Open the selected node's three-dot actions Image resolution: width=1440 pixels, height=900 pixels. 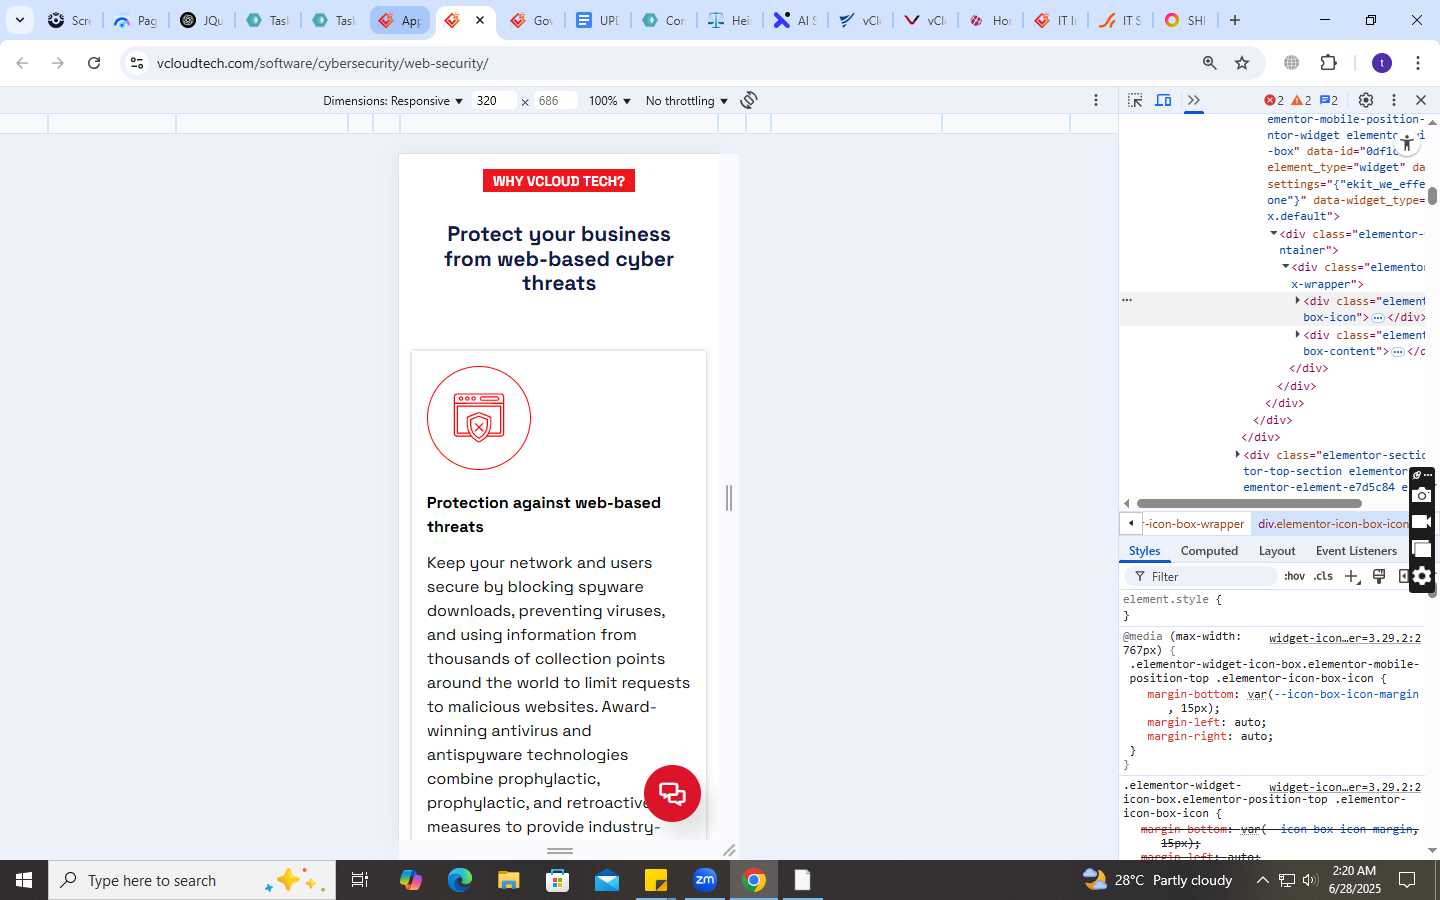click(x=1127, y=300)
